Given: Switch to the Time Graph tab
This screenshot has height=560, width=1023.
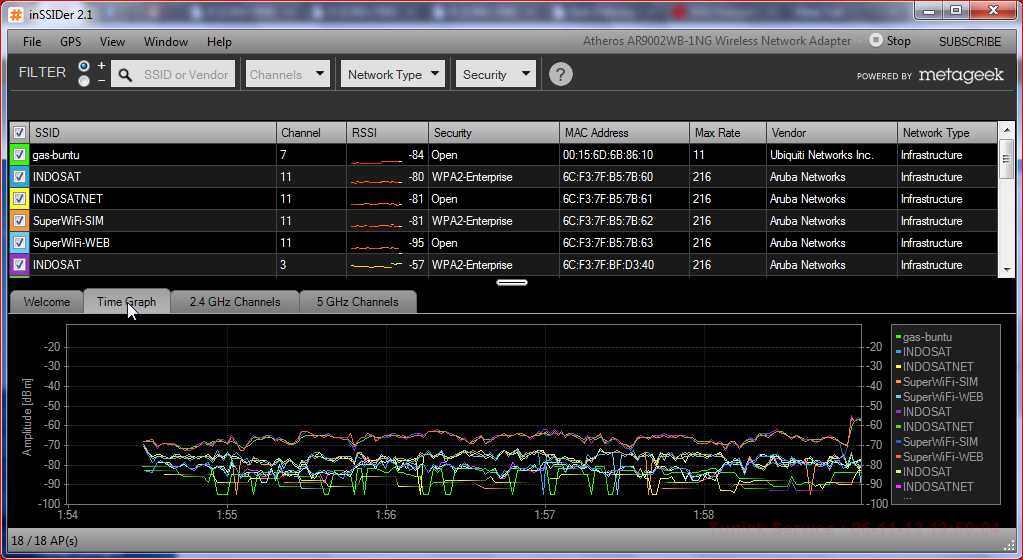Looking at the screenshot, I should pos(127,302).
